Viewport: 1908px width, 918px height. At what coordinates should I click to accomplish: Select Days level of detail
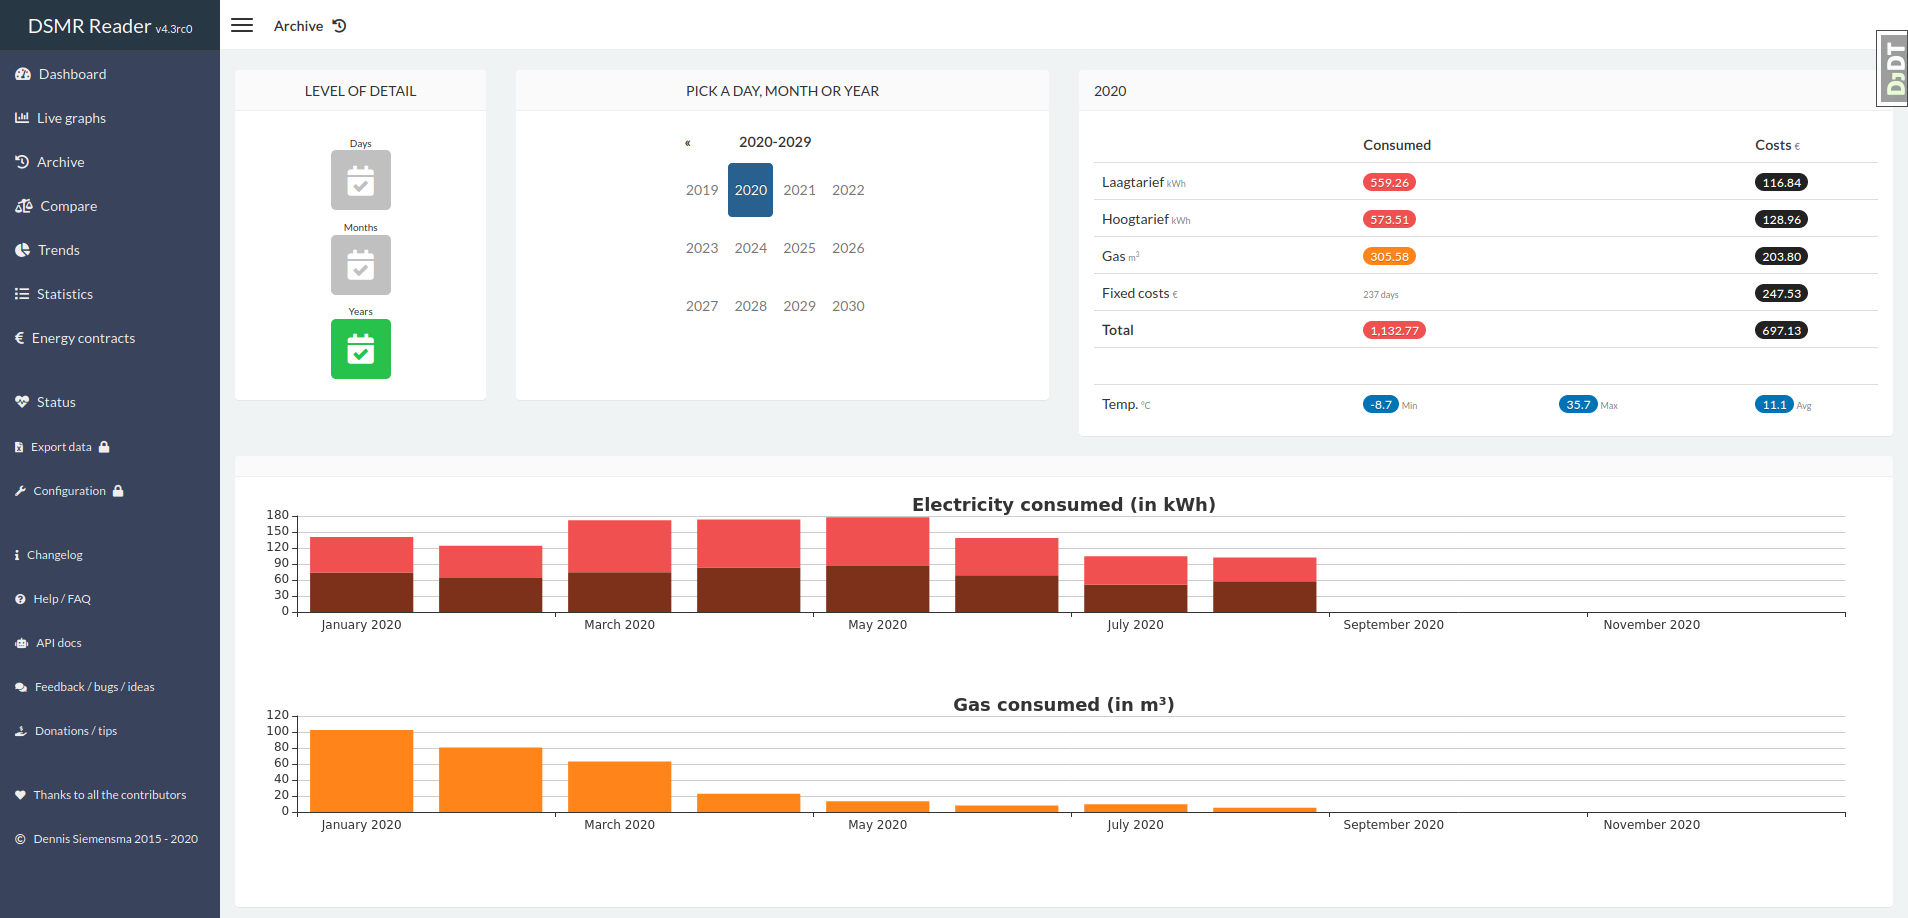point(361,180)
